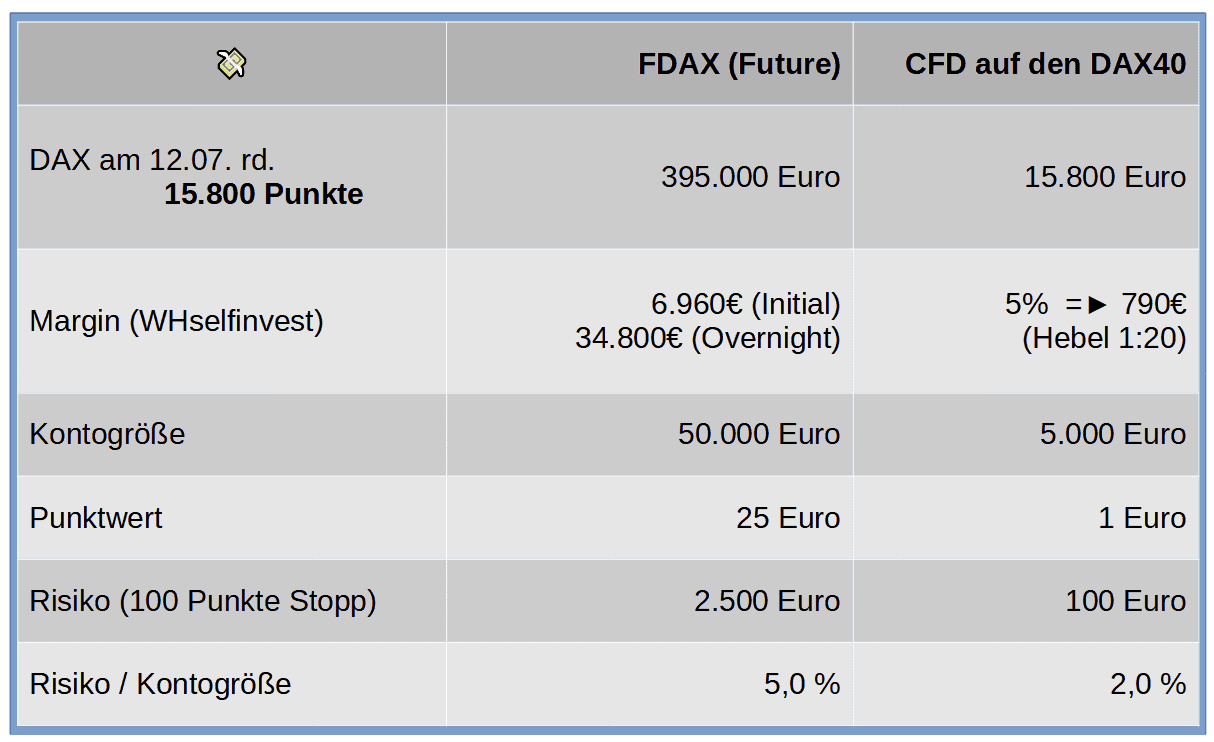Select the 2,0 % risk ratio cell

pyautogui.click(x=1148, y=684)
